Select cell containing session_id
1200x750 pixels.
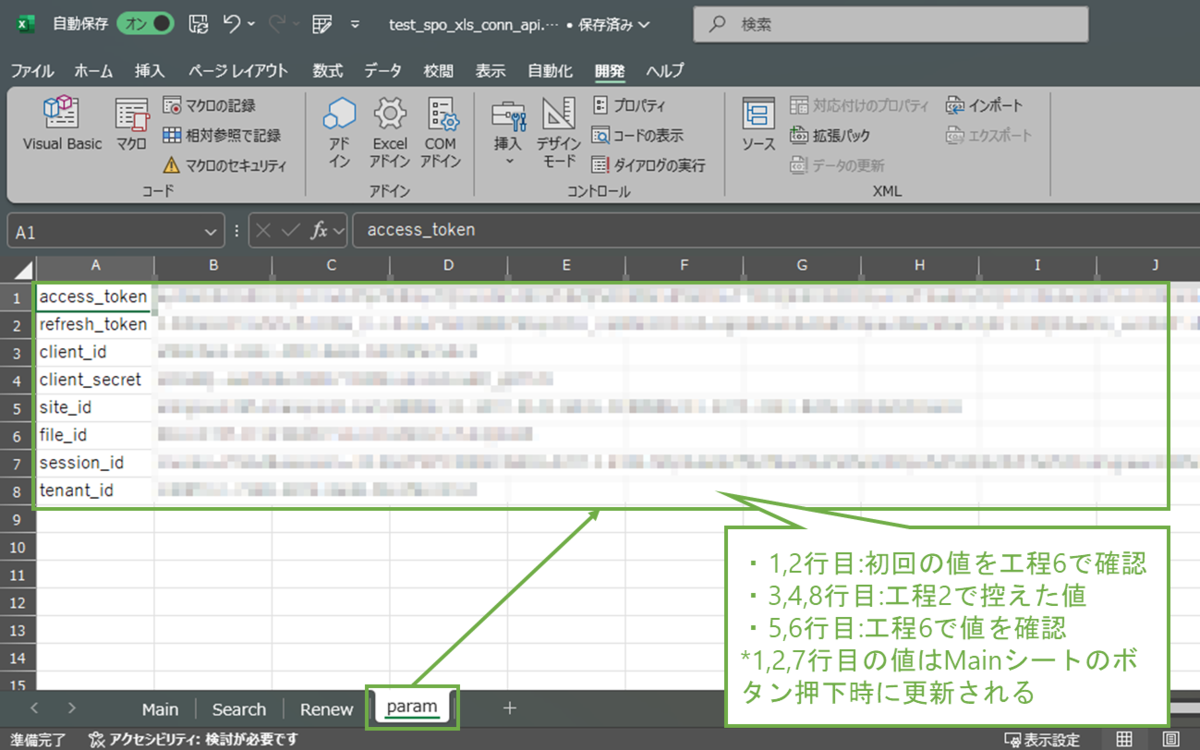coord(94,463)
